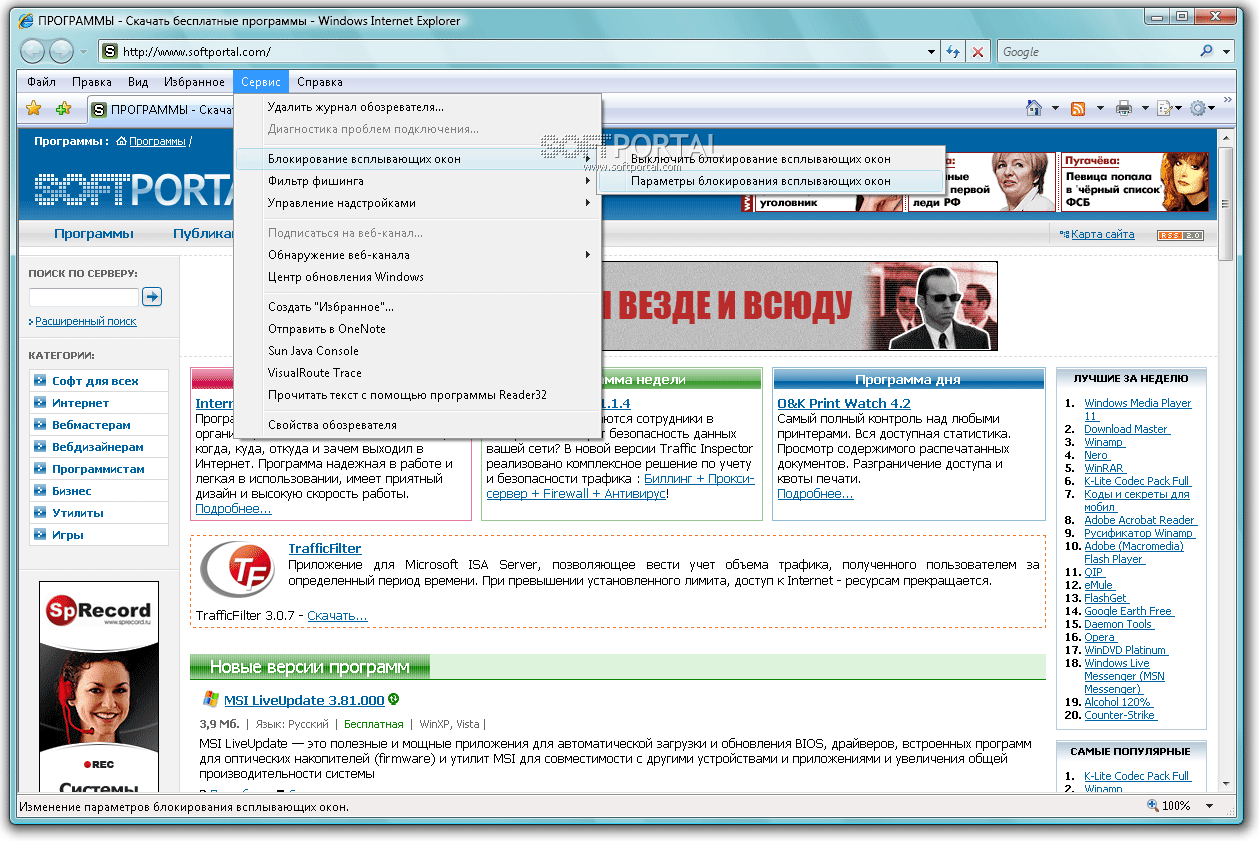Screen dimensions: 1259x841
Task: Select Удалить журнал обозревателя menu item
Action: tap(418, 107)
